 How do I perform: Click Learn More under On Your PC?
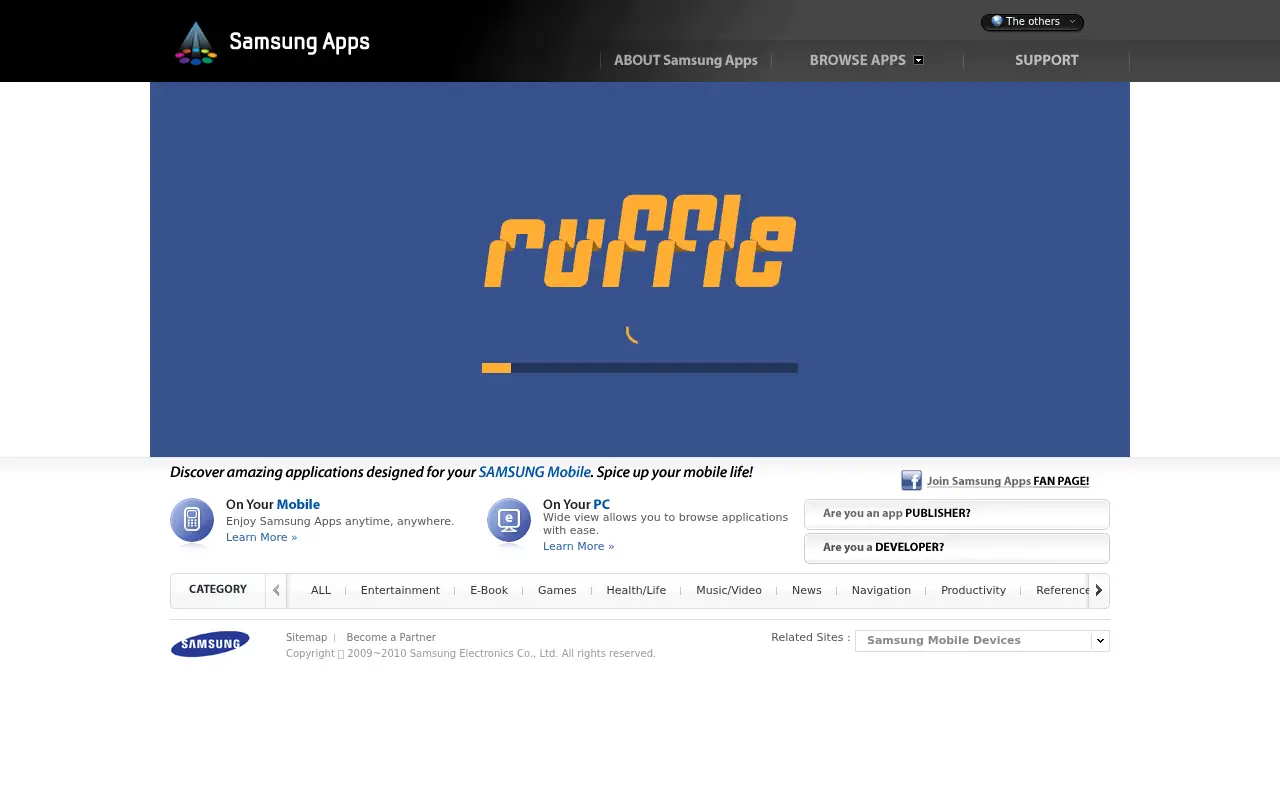(578, 546)
